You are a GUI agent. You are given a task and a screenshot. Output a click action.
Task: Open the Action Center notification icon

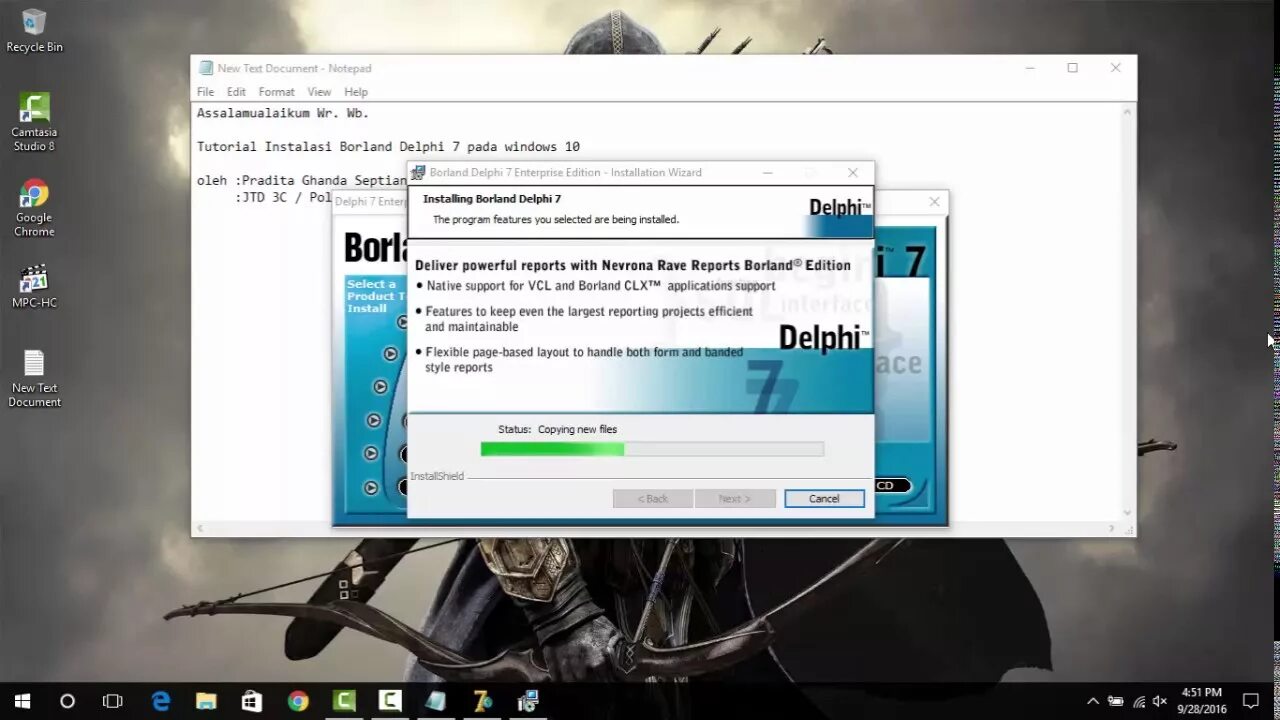(1250, 701)
